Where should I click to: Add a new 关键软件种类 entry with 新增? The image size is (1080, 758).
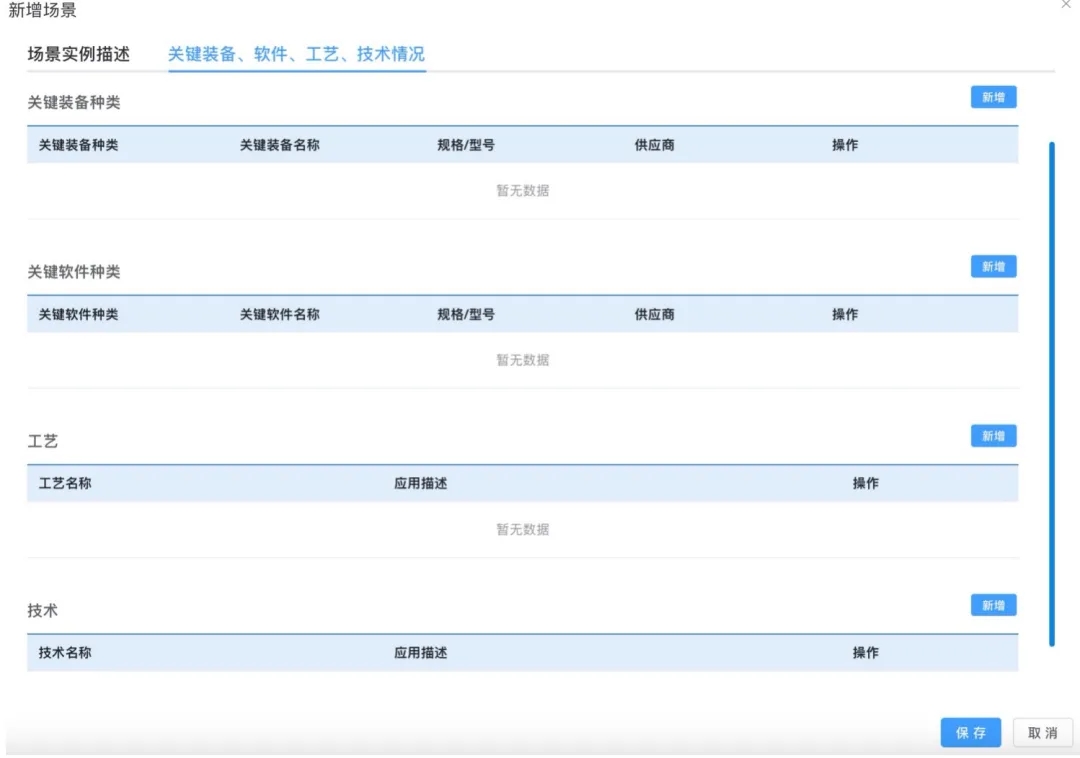click(993, 267)
